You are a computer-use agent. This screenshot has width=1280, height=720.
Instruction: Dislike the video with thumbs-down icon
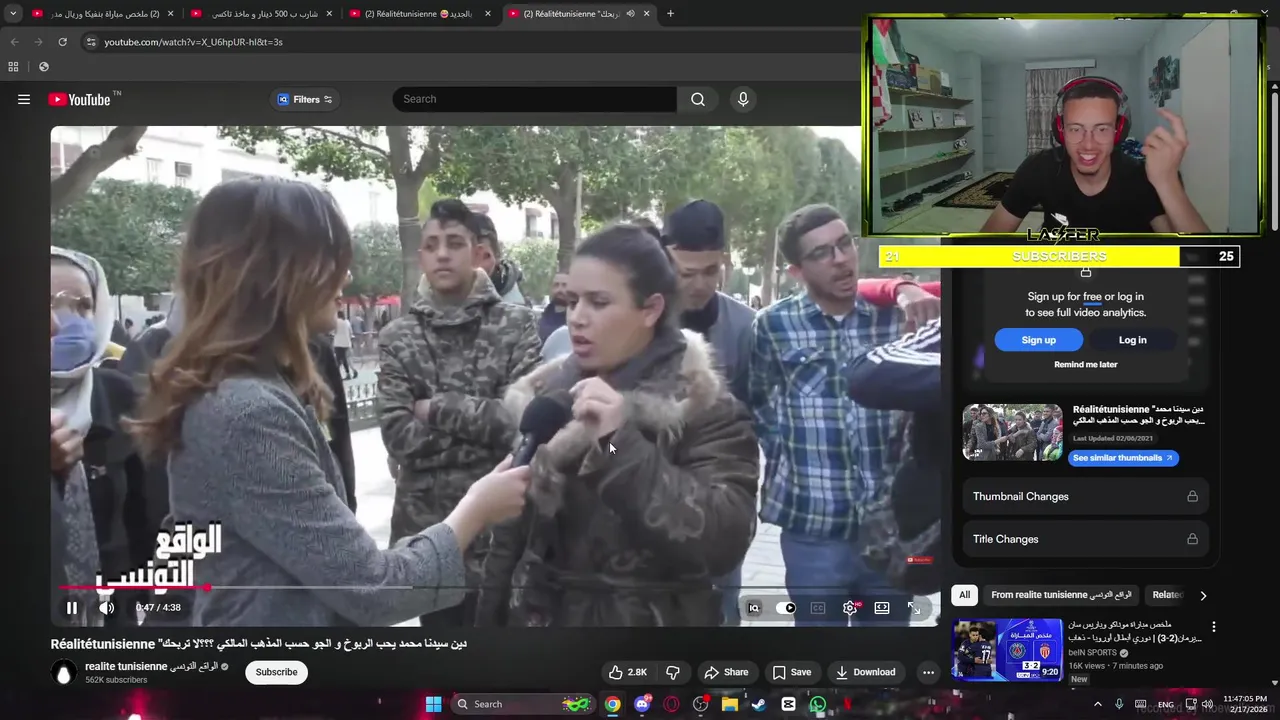click(x=673, y=672)
